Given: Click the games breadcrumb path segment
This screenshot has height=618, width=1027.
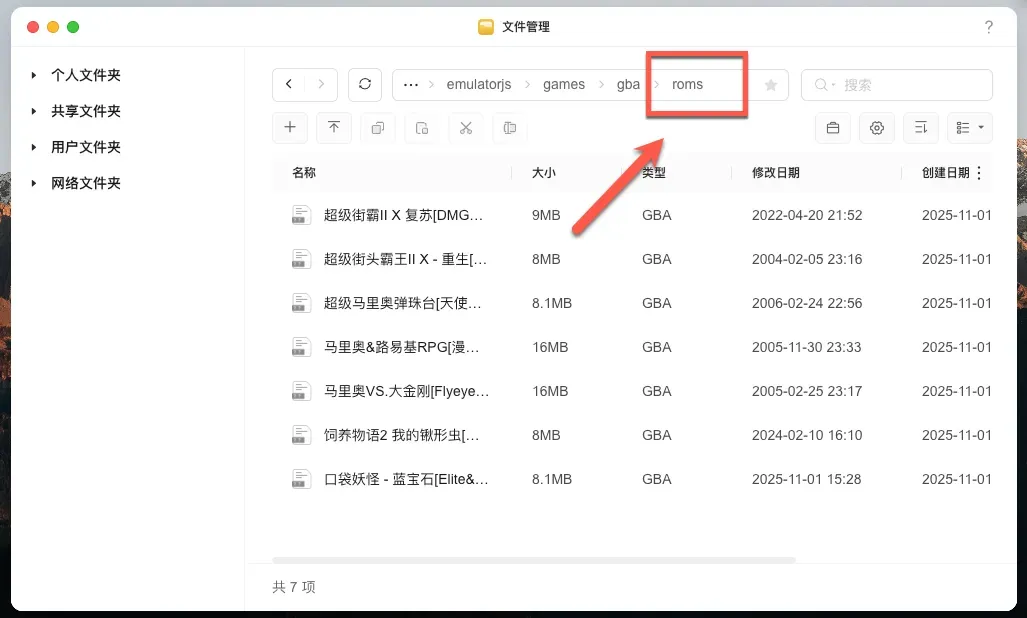Looking at the screenshot, I should coord(564,85).
